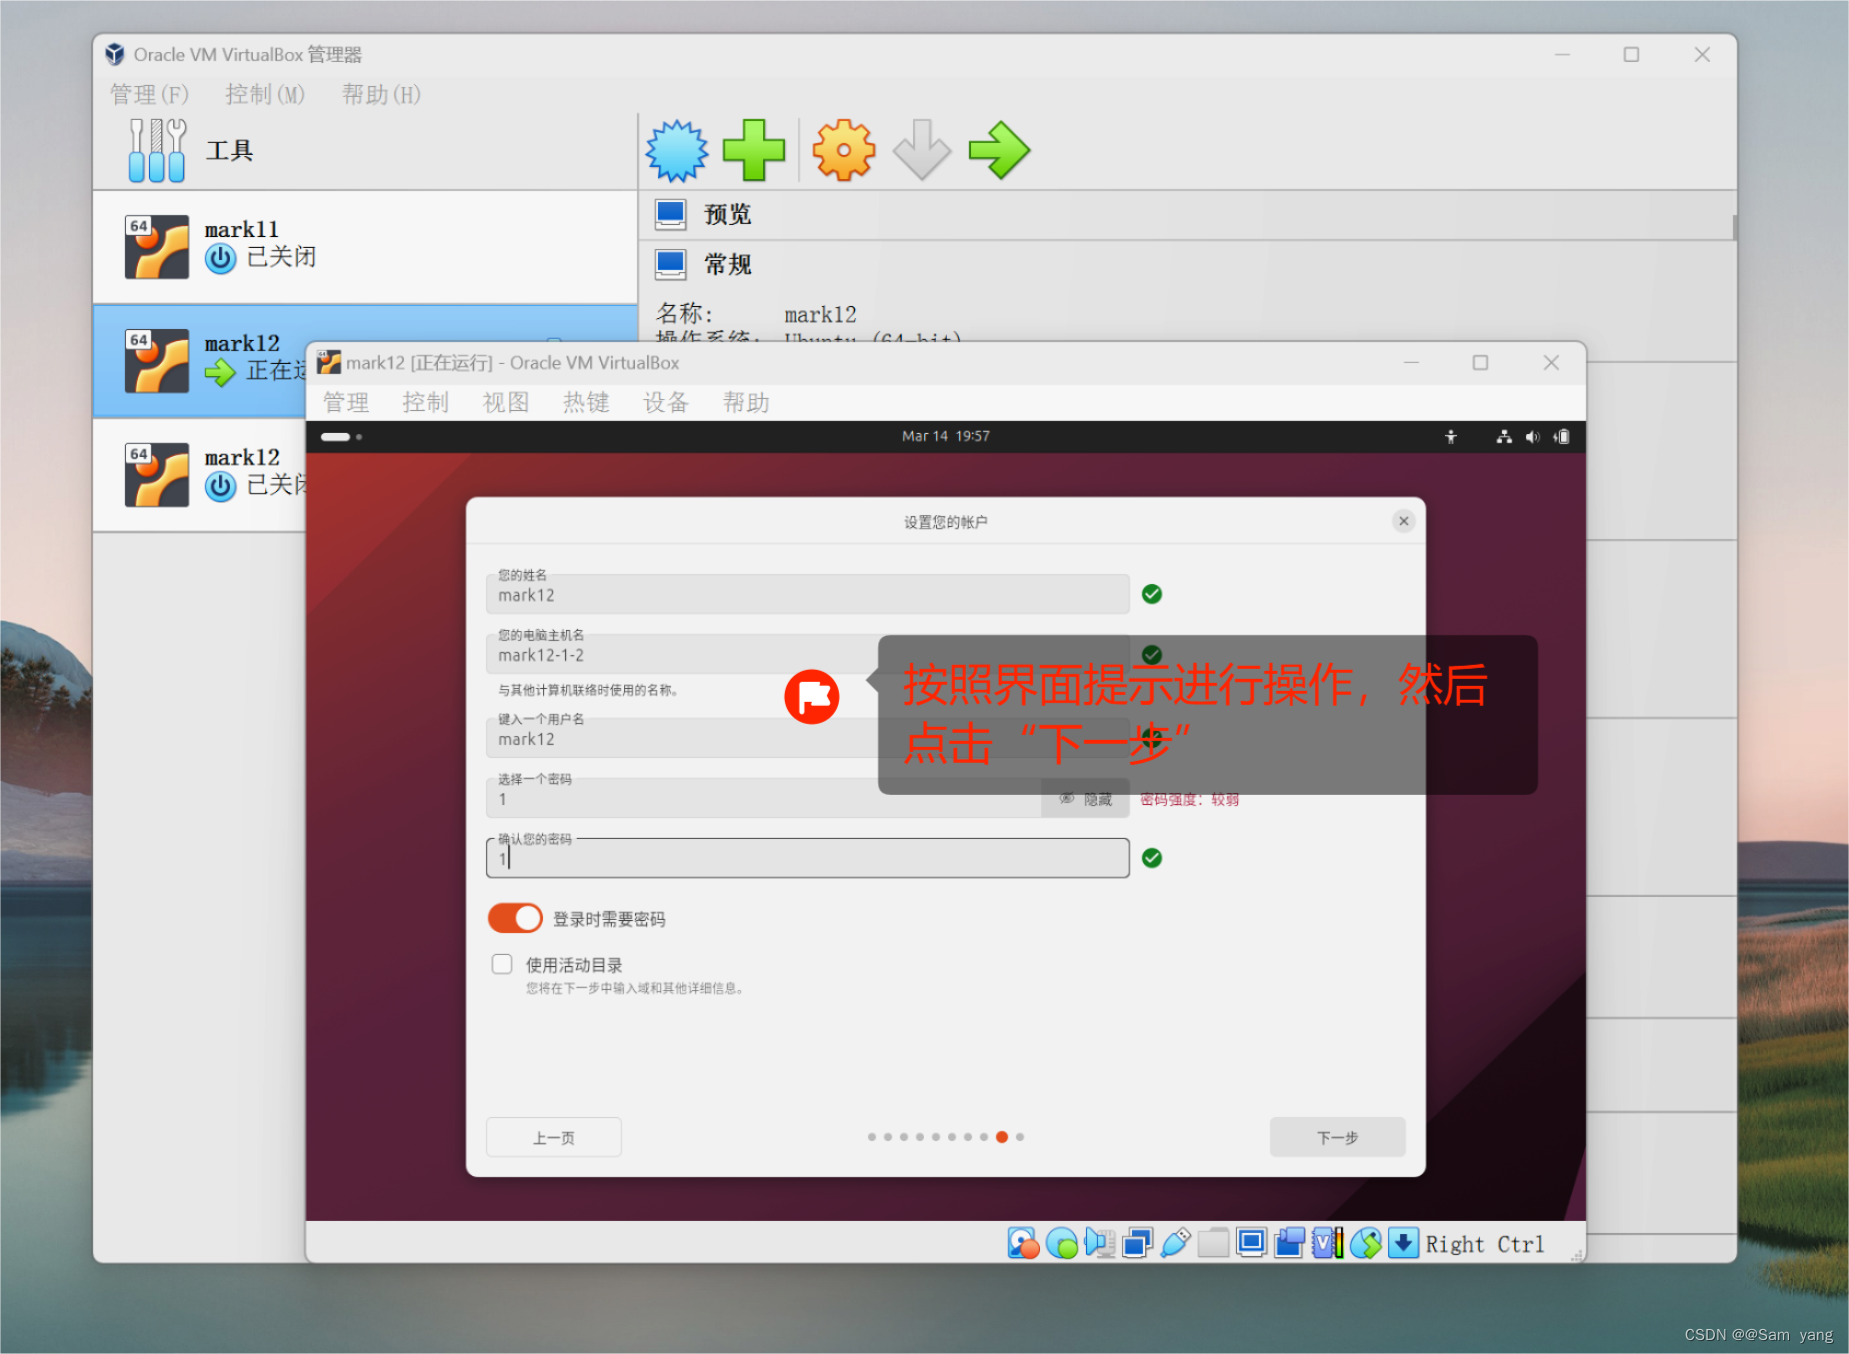This screenshot has width=1849, height=1354.
Task: Open the 设备 menu in mark12 VM window
Action: coord(666,402)
